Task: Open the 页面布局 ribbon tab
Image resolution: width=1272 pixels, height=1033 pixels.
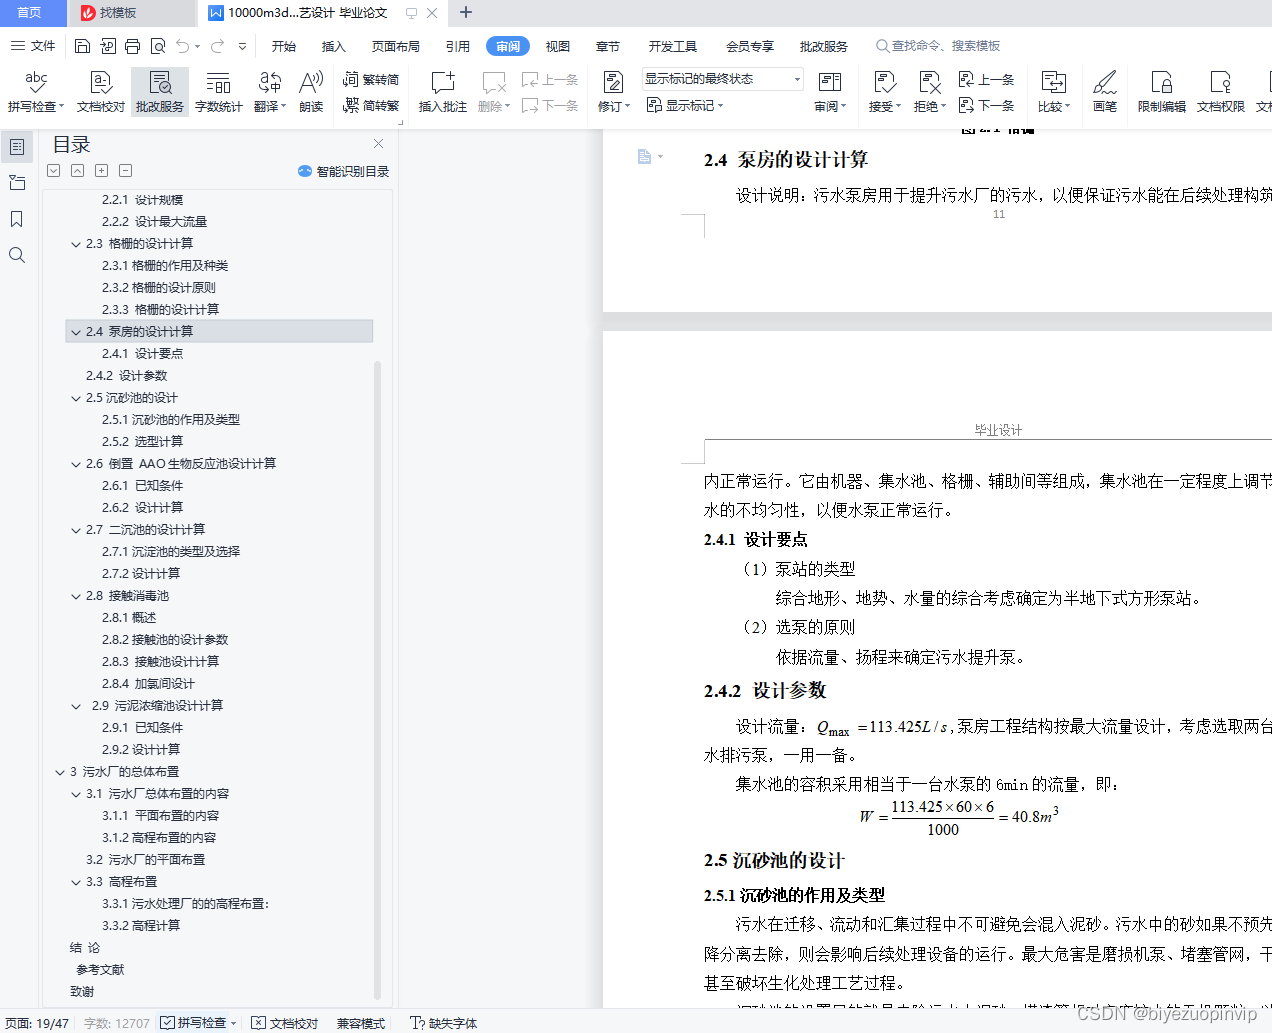Action: (396, 46)
